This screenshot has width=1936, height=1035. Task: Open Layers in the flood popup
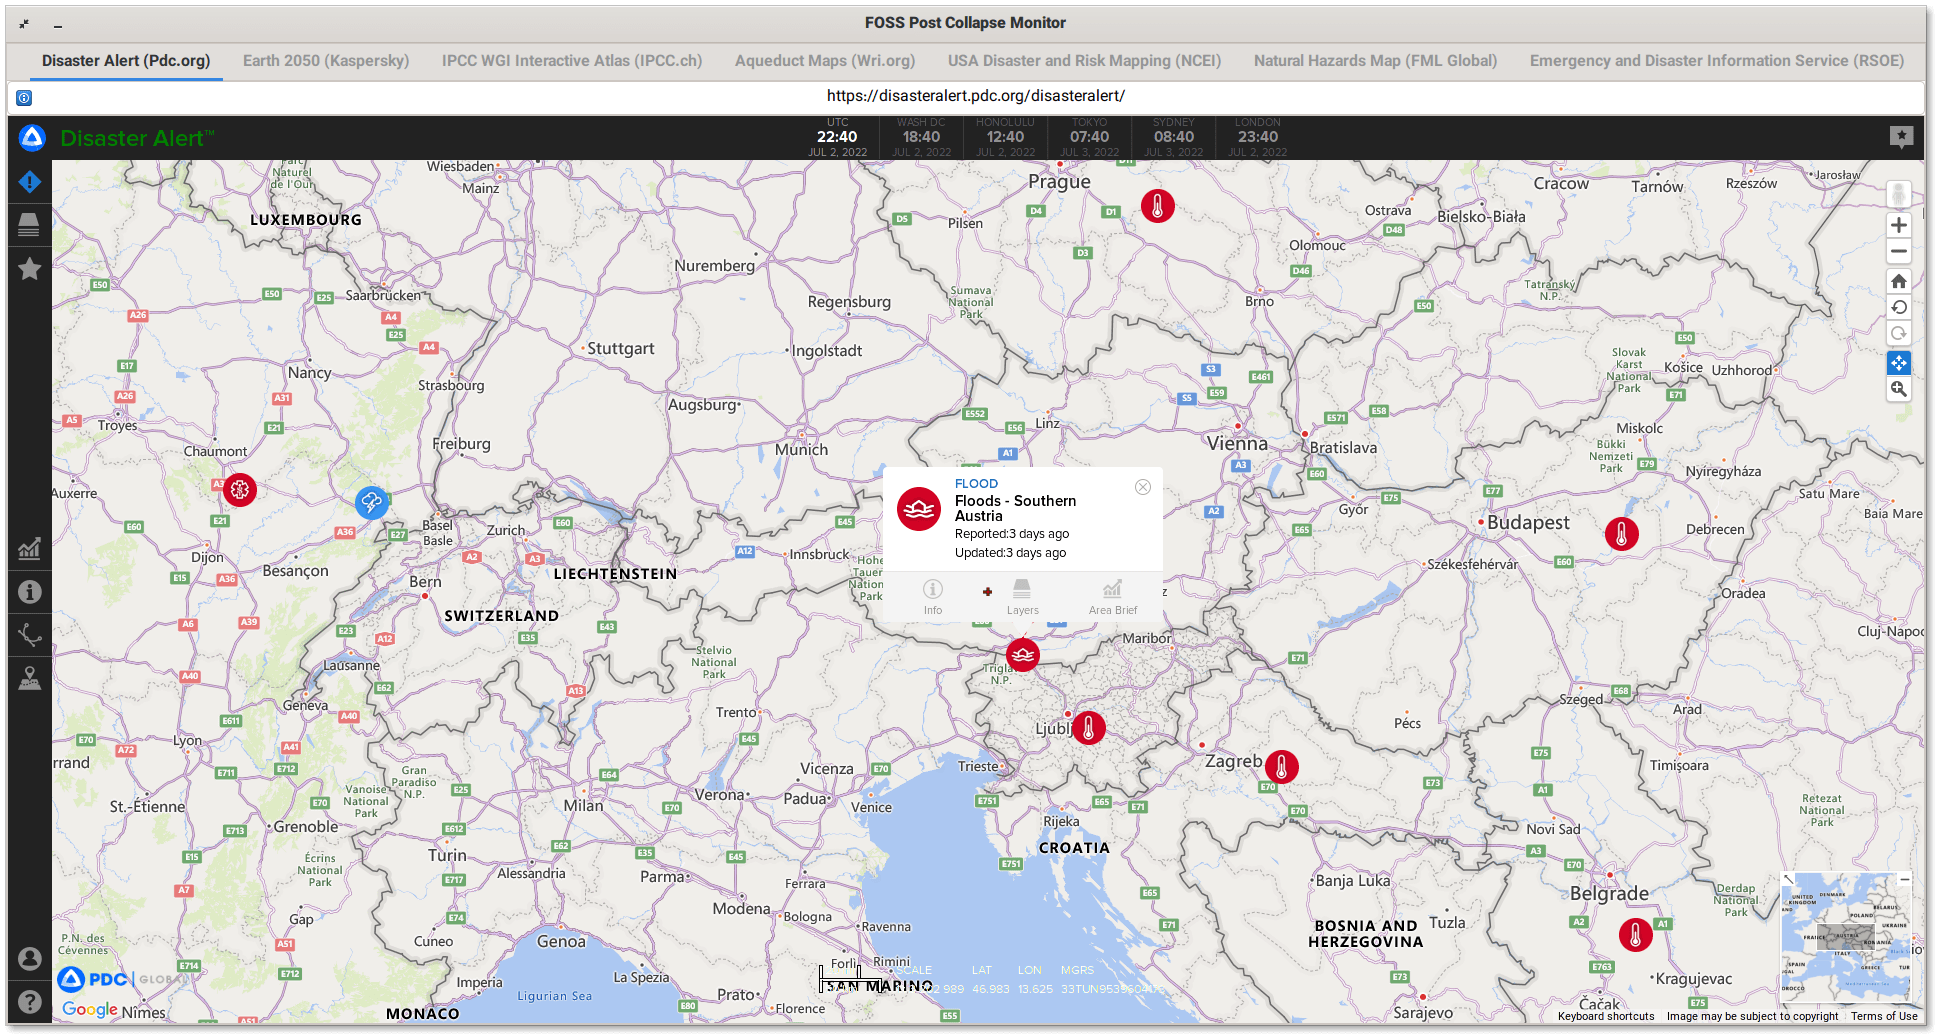click(1022, 597)
